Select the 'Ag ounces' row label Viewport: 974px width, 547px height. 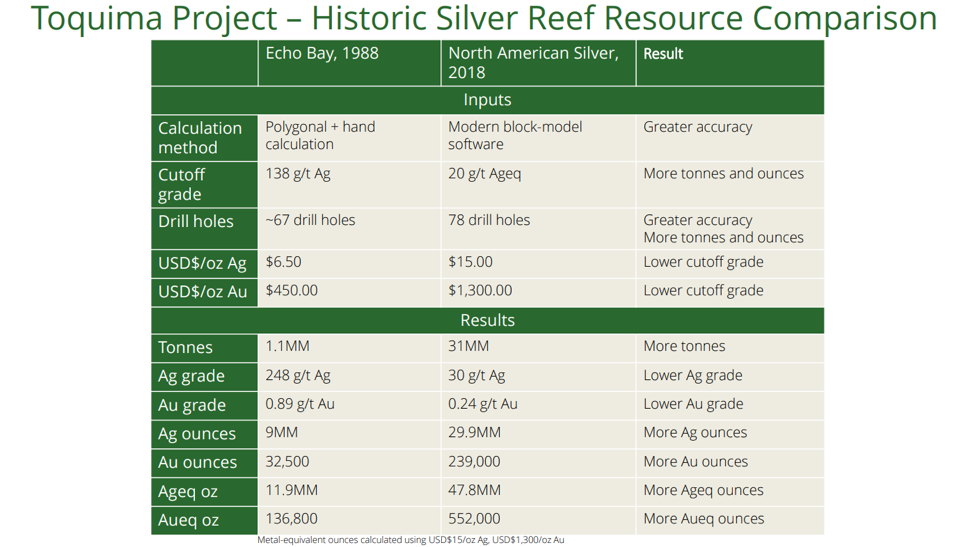(204, 434)
